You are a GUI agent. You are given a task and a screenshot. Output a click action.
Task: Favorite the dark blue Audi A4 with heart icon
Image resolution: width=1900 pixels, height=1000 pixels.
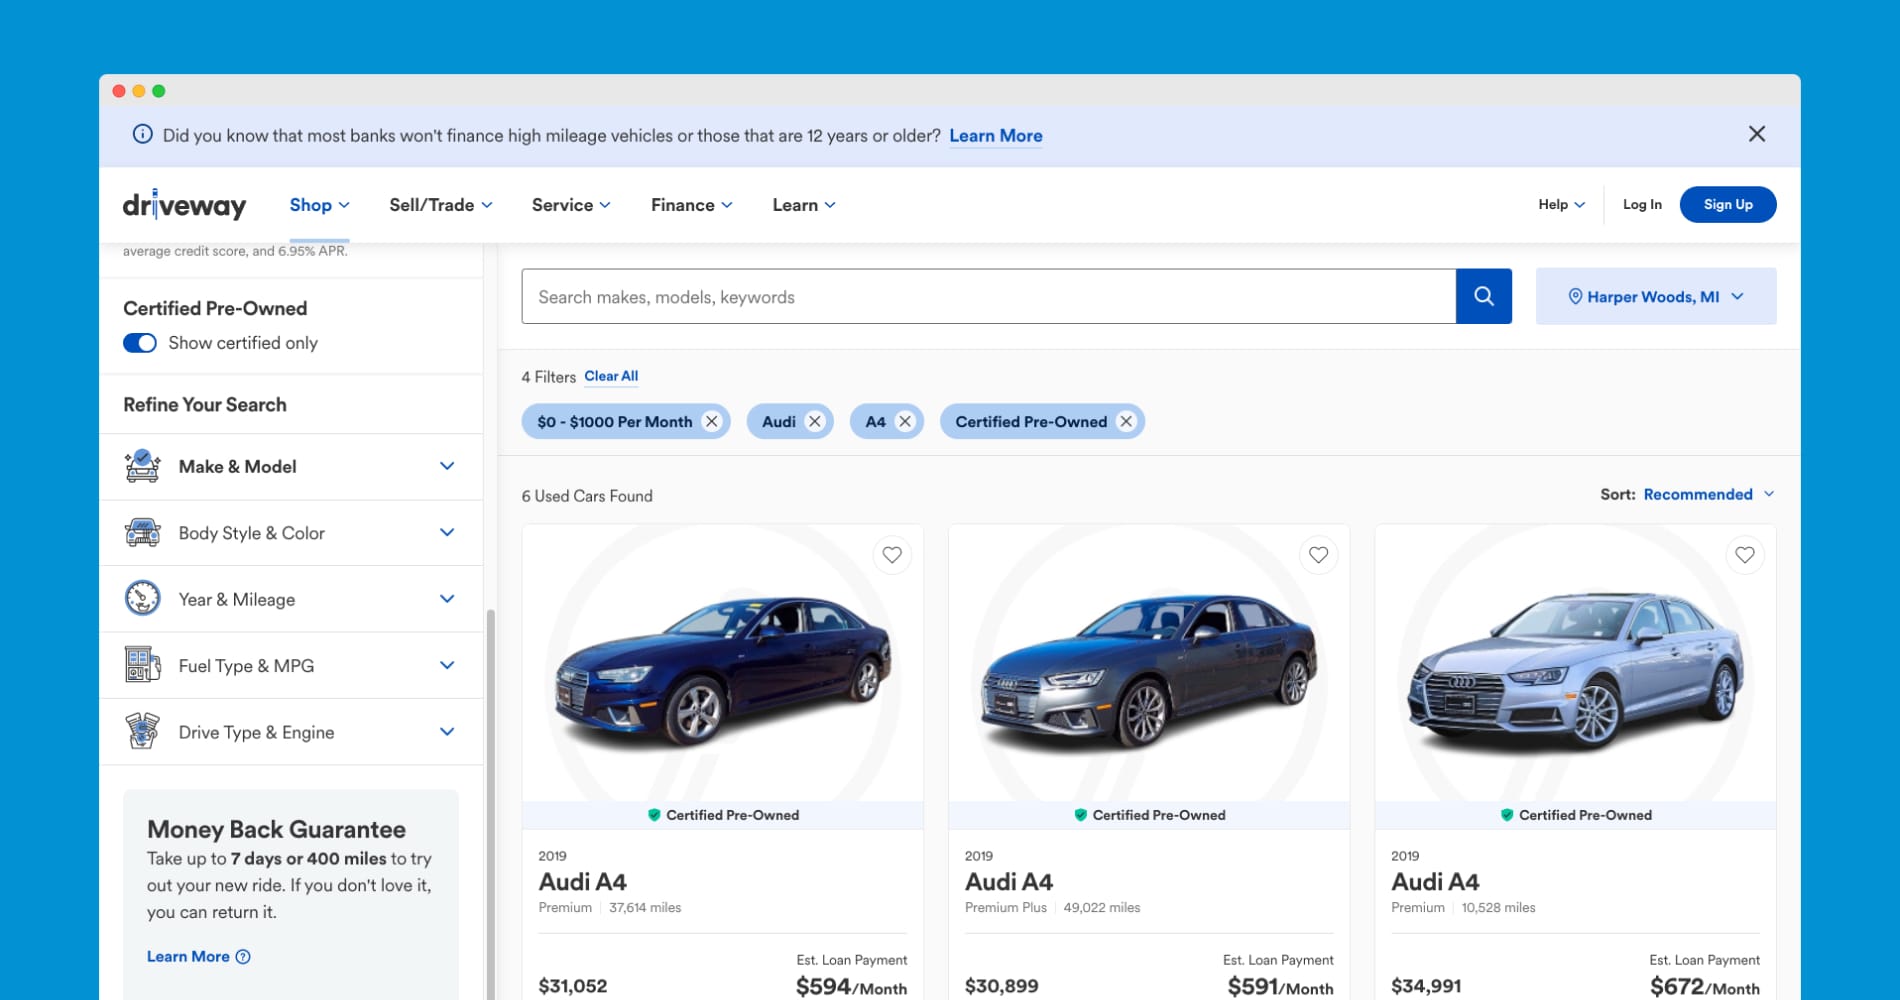tap(892, 555)
